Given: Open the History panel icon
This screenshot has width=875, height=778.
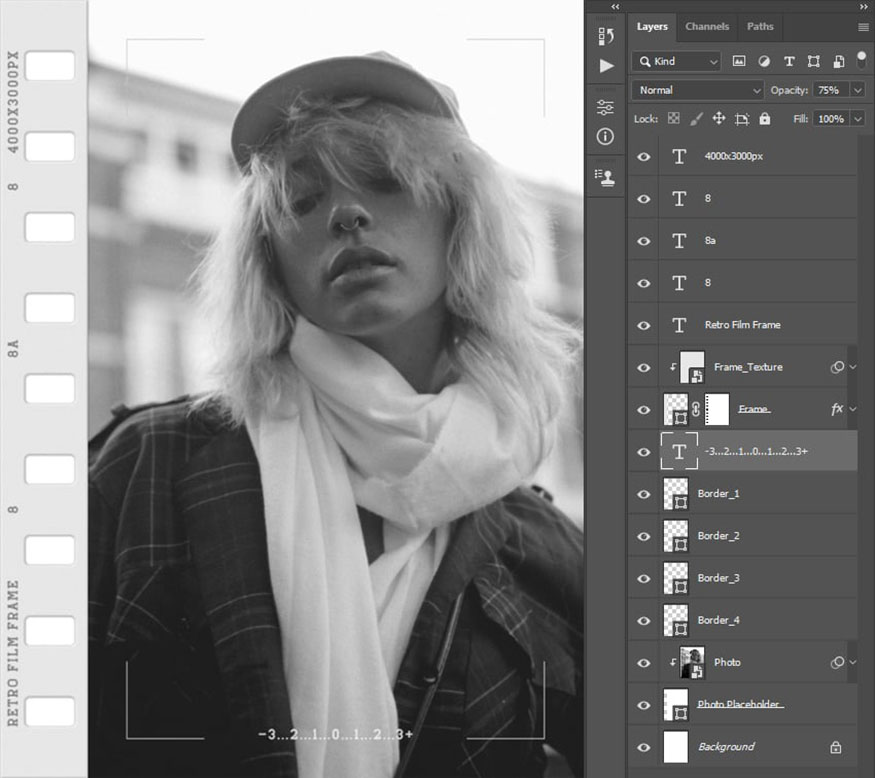Looking at the screenshot, I should tap(605, 36).
